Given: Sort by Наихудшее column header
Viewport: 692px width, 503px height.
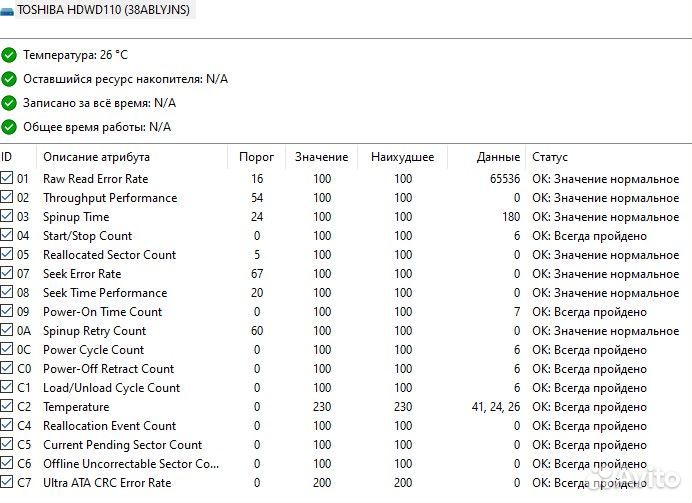Looking at the screenshot, I should [402, 157].
